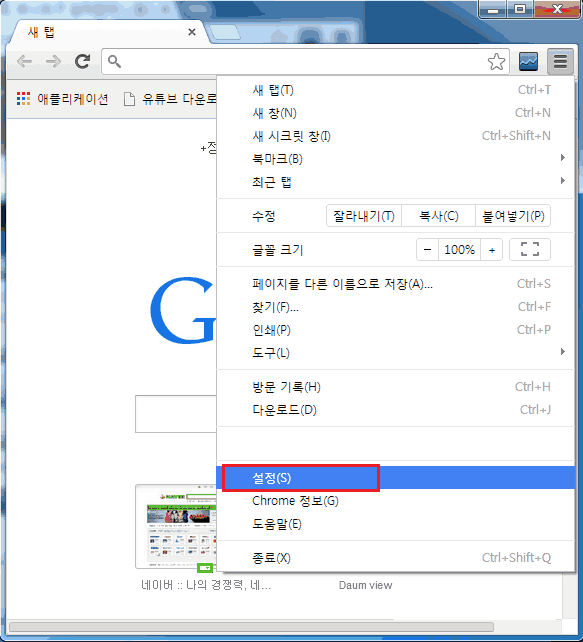Reload the page with the refresh icon

pos(82,61)
